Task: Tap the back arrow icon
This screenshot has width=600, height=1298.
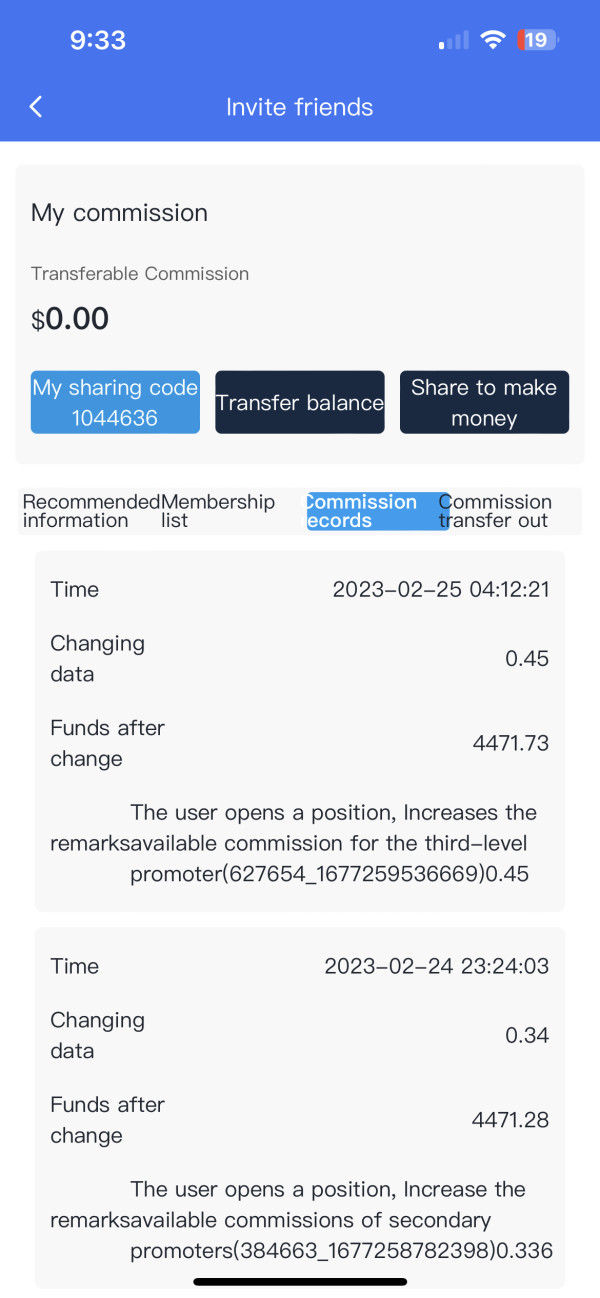Action: [x=36, y=107]
